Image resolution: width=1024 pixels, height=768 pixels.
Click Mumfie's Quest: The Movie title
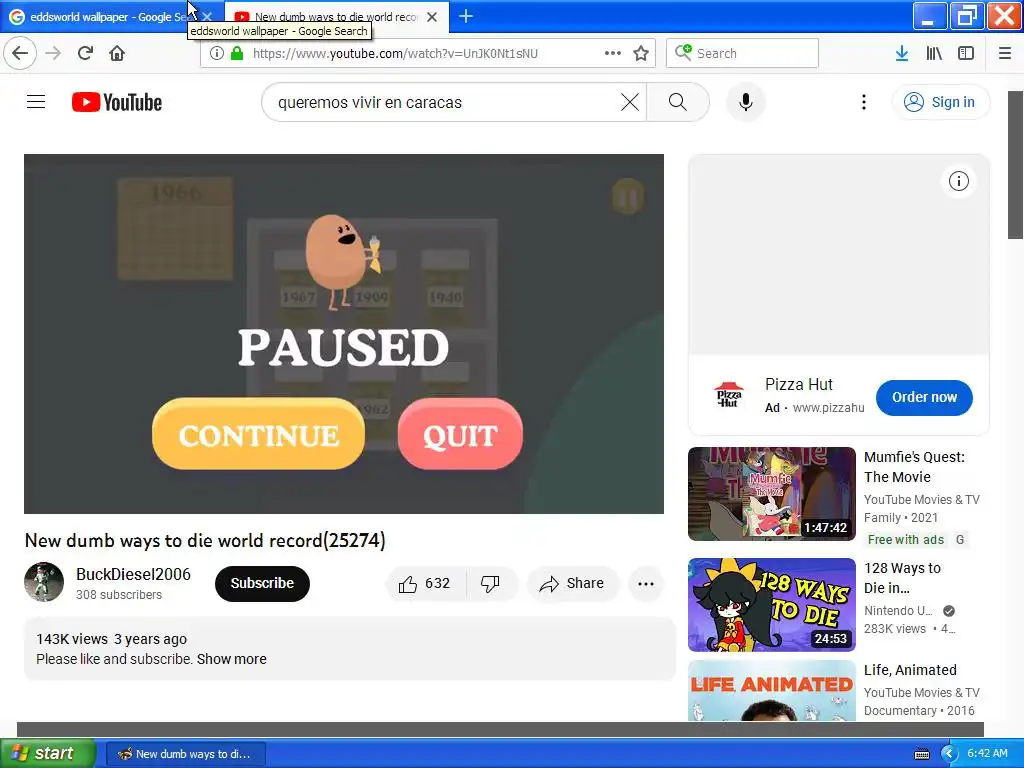914,467
